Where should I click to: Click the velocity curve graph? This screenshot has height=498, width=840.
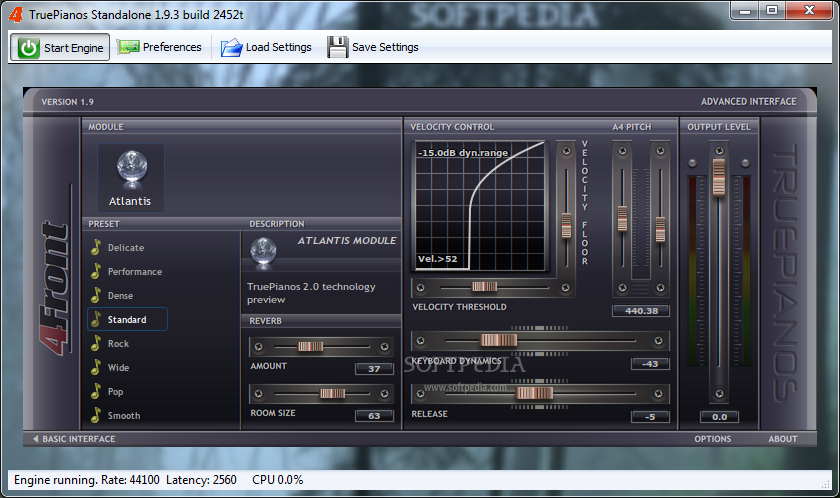tap(481, 206)
